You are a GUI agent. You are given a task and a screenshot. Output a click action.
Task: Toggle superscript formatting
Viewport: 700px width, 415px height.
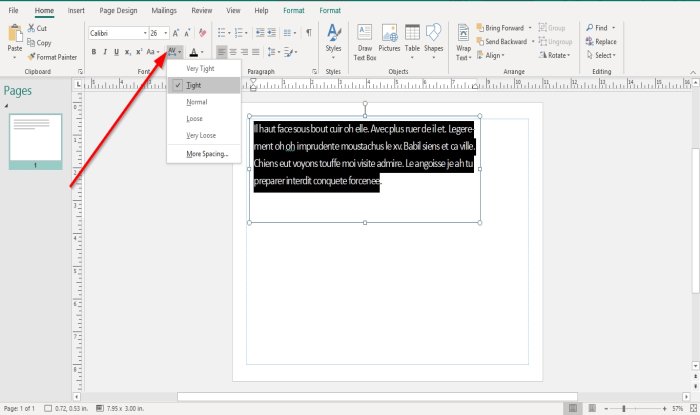click(x=139, y=52)
